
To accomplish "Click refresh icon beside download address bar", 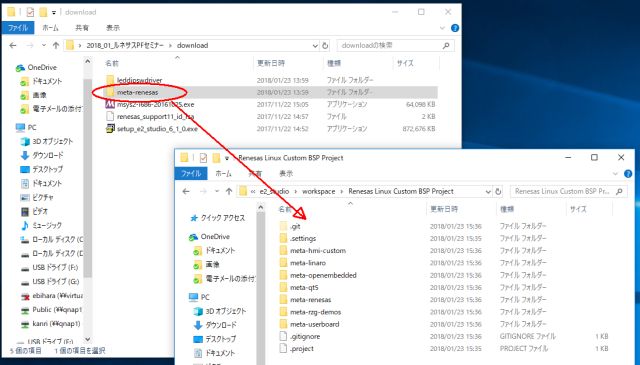I will click(325, 45).
